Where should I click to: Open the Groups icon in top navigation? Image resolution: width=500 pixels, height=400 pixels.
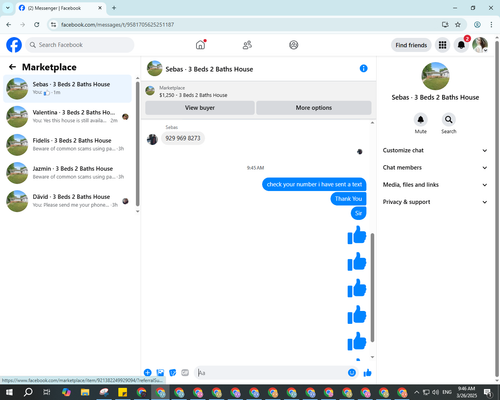pyautogui.click(x=294, y=45)
